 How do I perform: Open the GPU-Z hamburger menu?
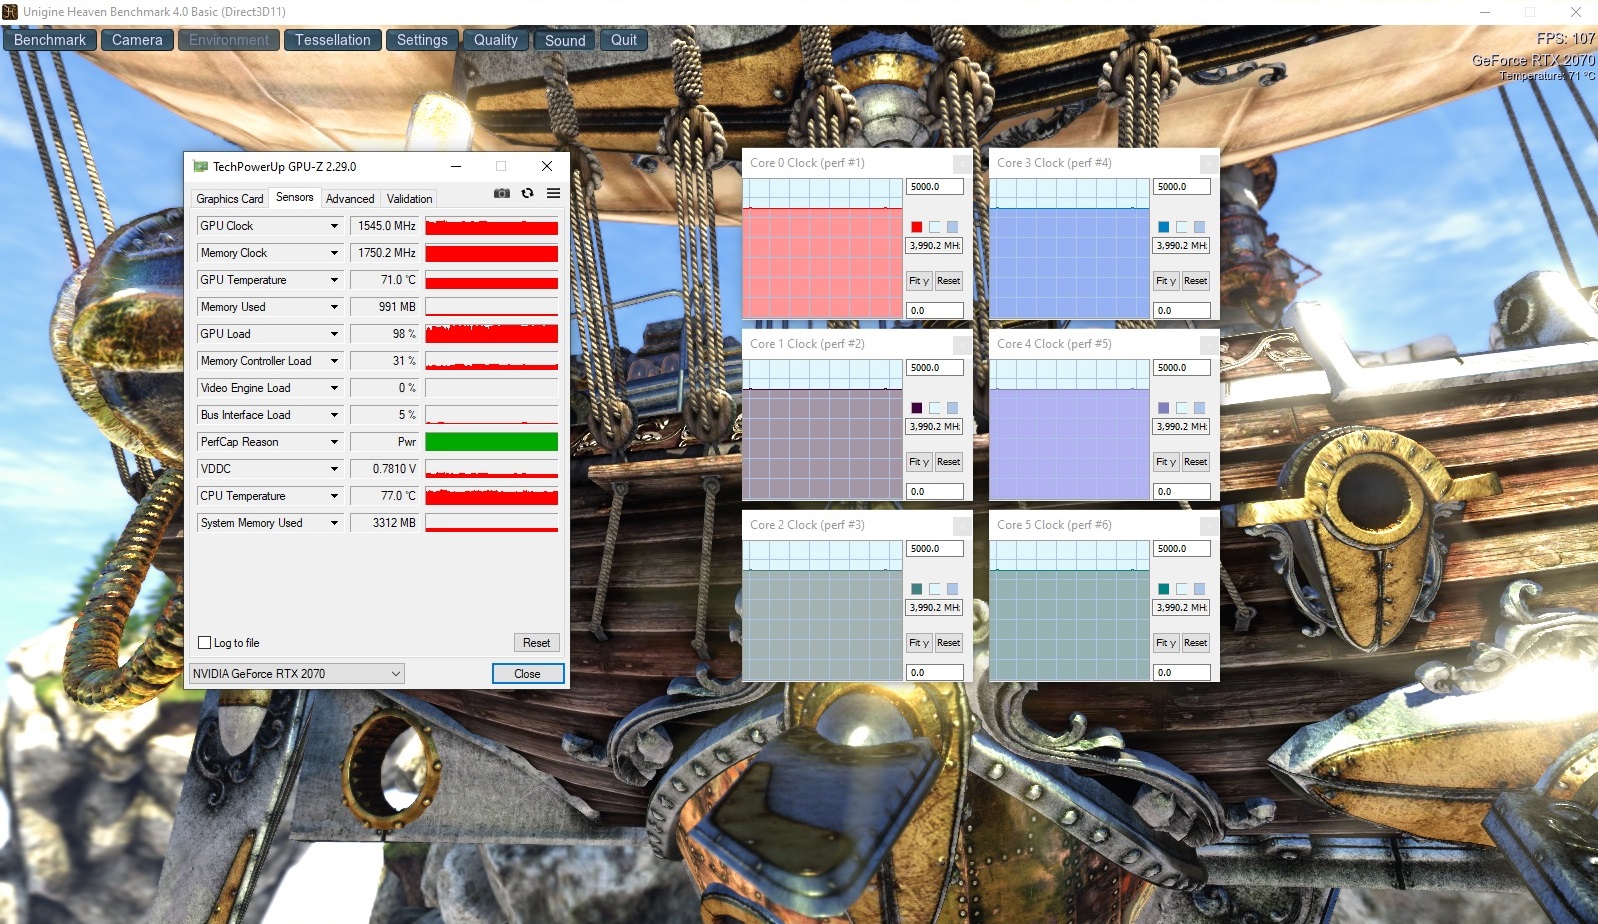pos(553,193)
